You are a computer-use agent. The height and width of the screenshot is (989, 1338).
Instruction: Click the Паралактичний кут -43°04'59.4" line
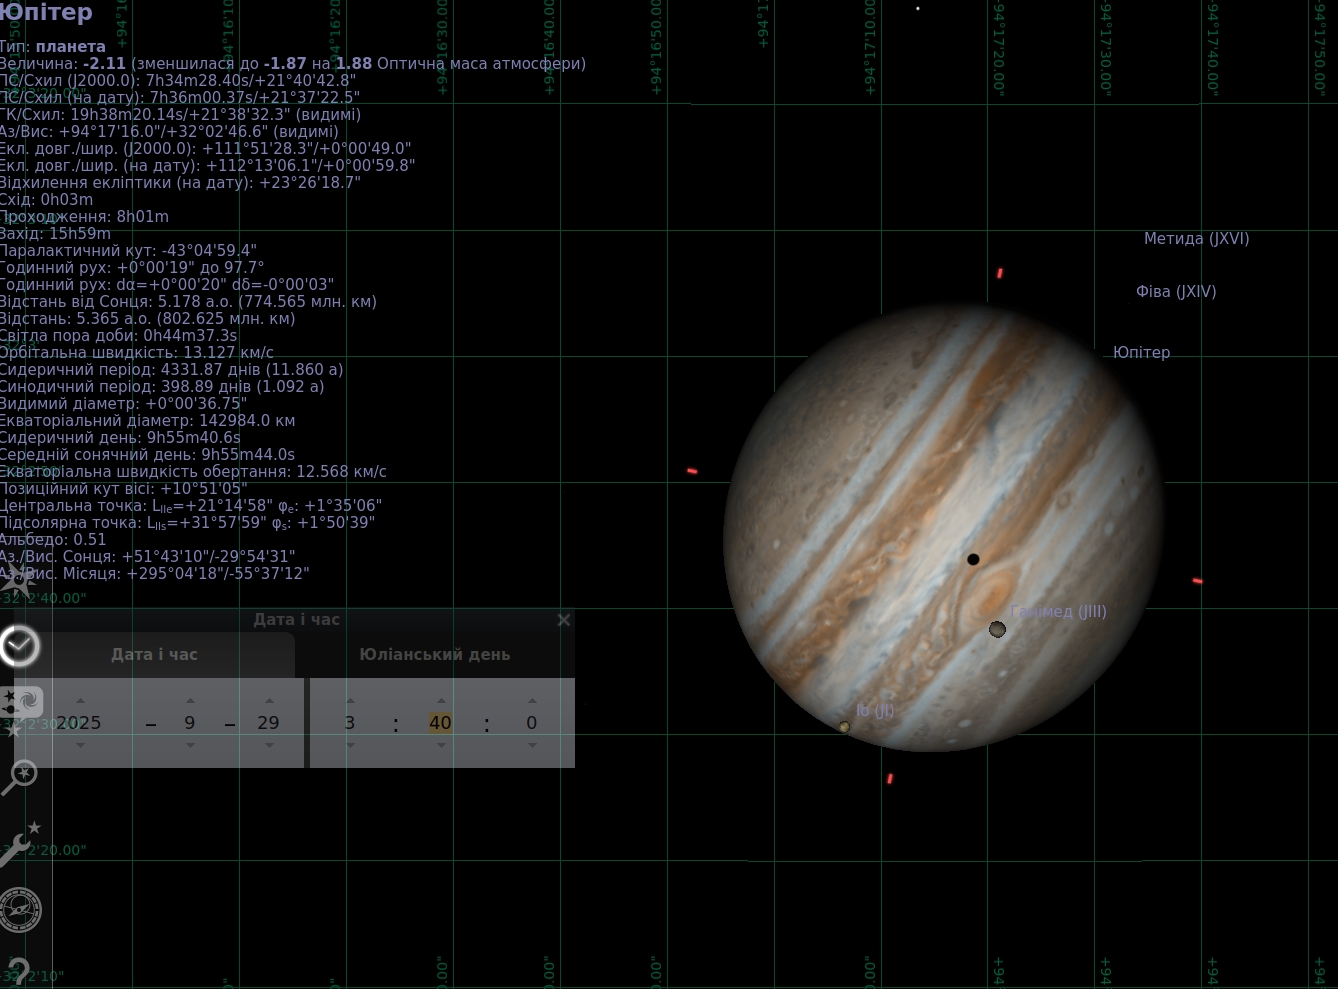click(129, 250)
